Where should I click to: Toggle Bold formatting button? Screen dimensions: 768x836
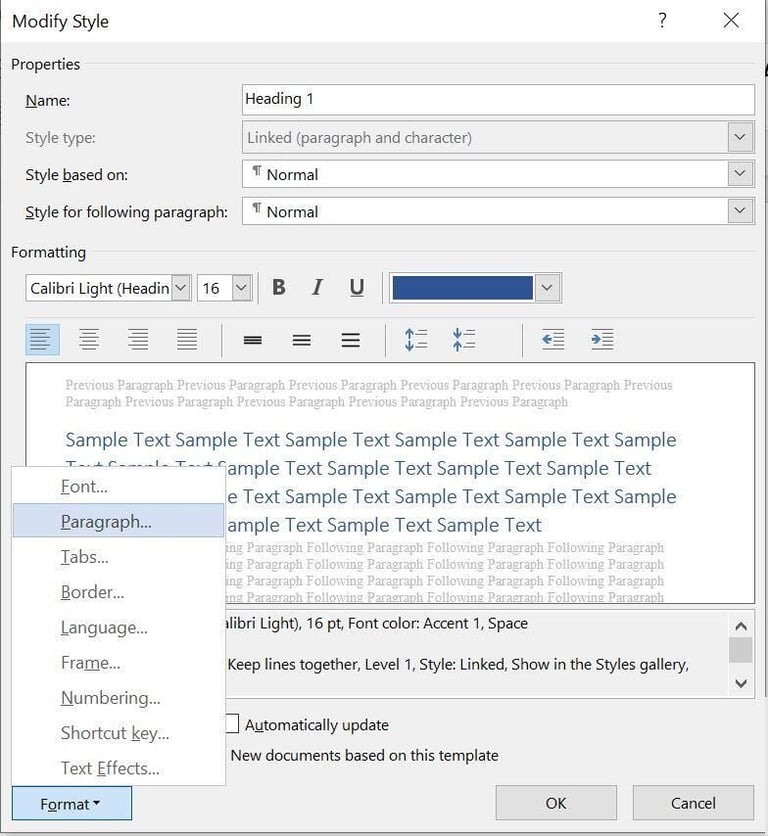(x=279, y=288)
